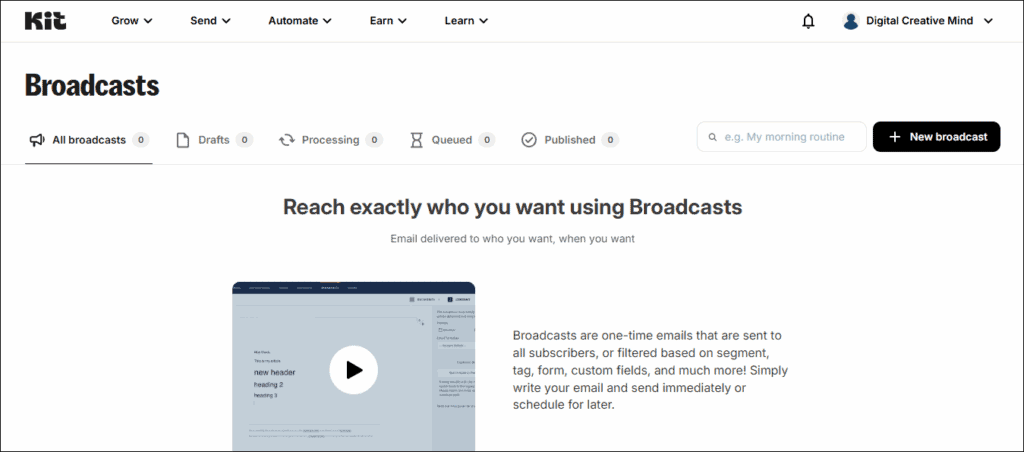Click 'Email delivered to who you want' subtitle
1024x452 pixels.
click(513, 238)
